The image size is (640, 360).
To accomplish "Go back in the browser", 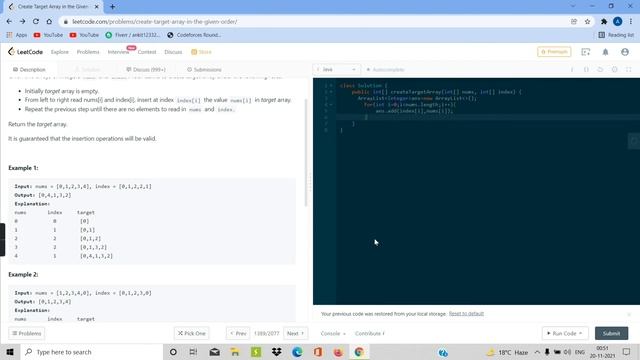I will 9,22.
